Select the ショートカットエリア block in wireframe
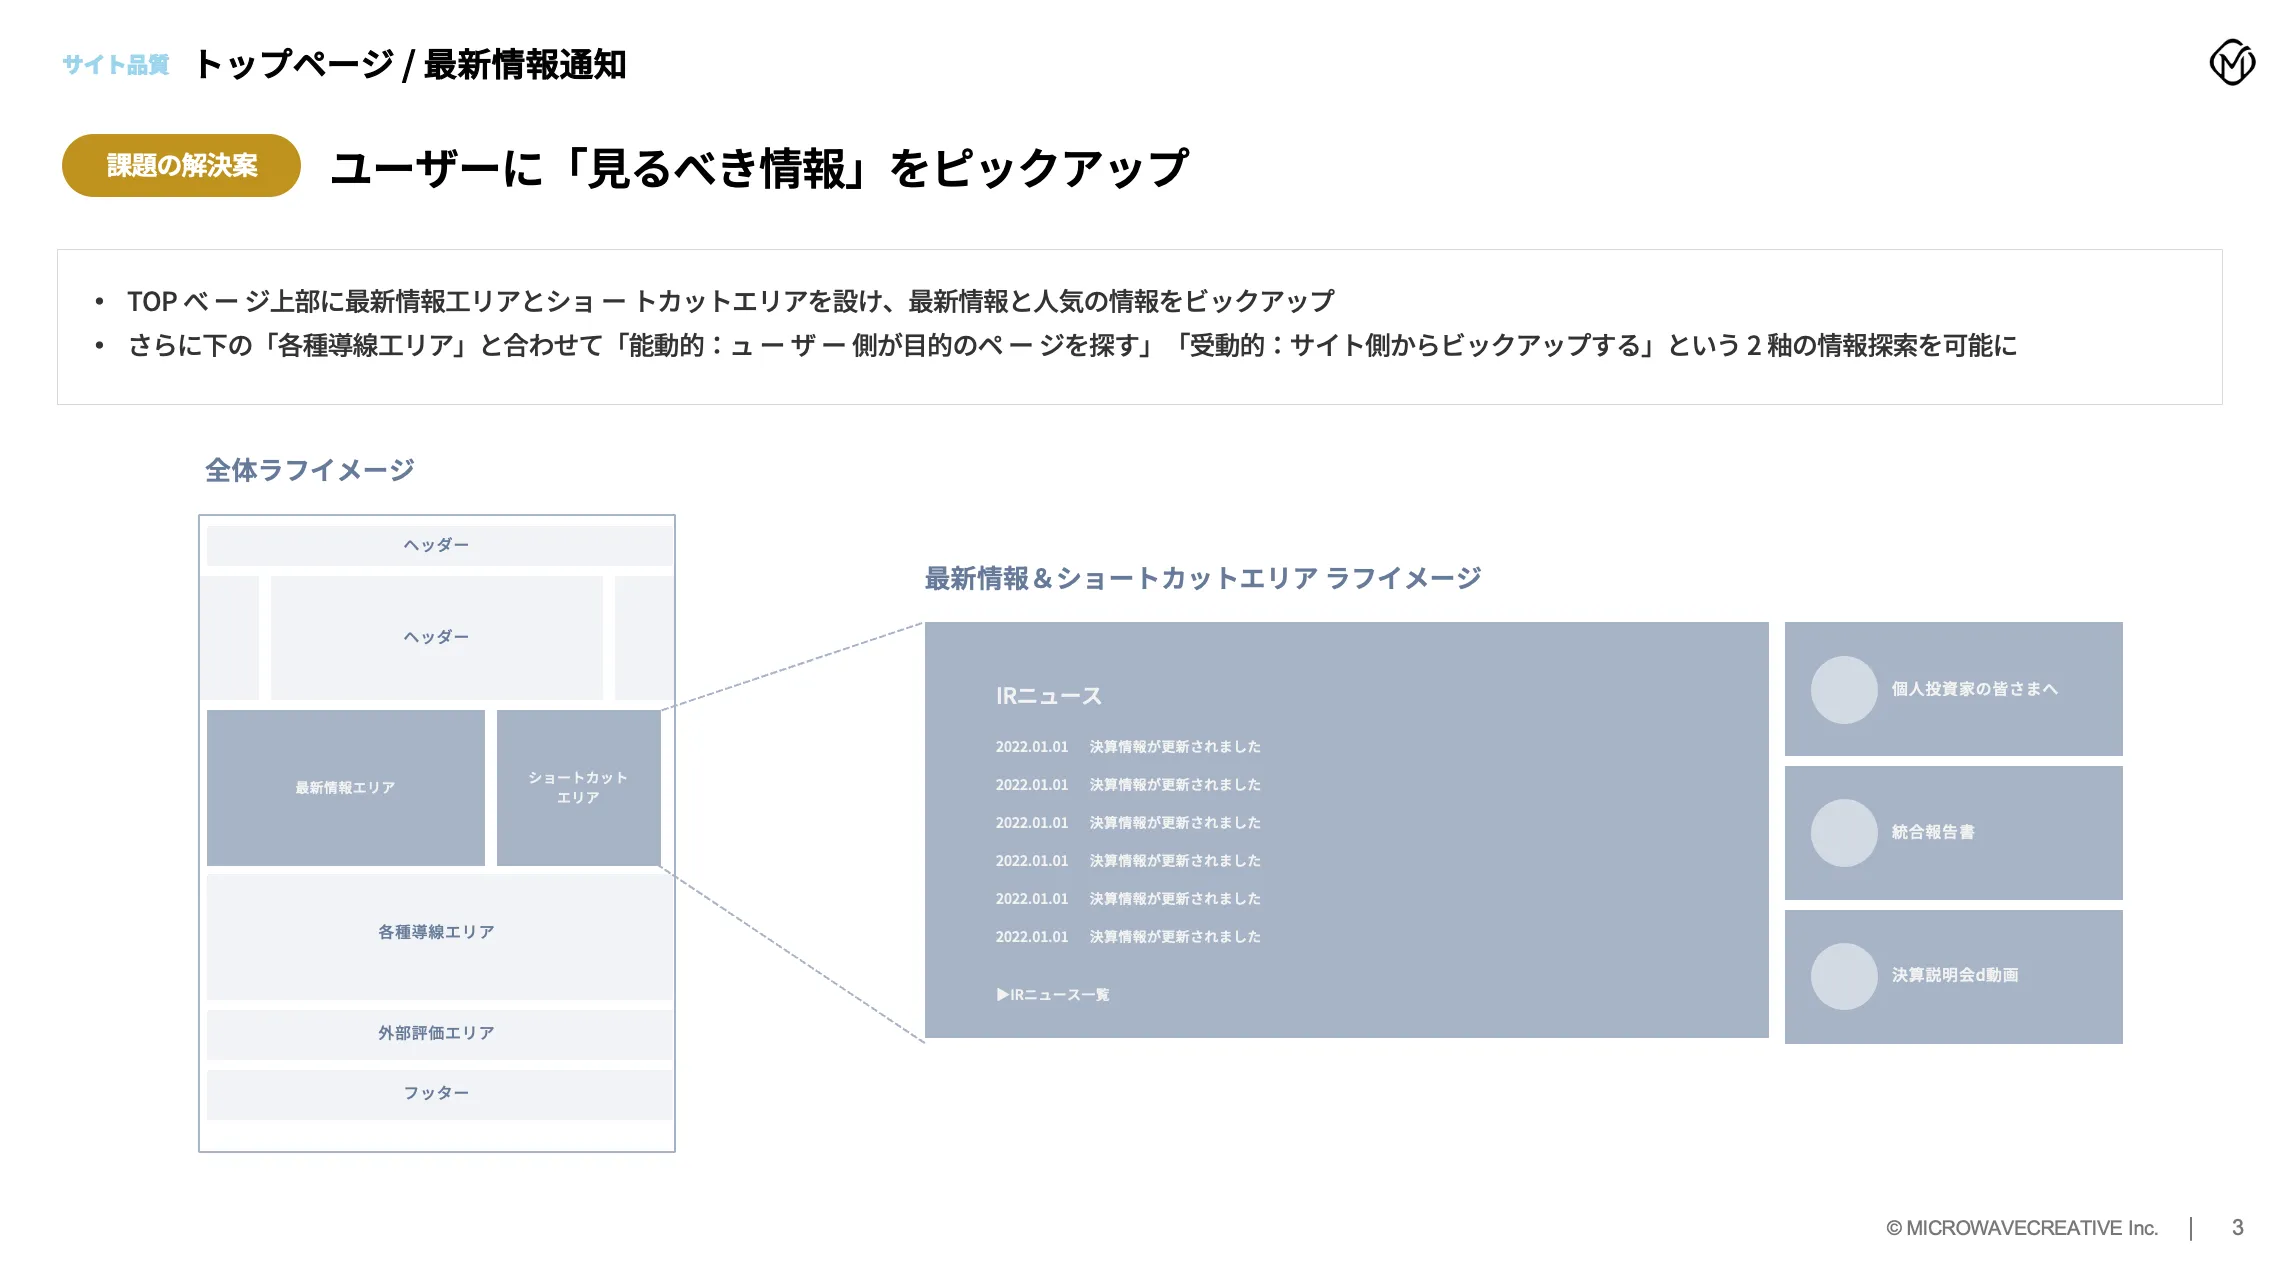The image size is (2282, 1282). (578, 788)
